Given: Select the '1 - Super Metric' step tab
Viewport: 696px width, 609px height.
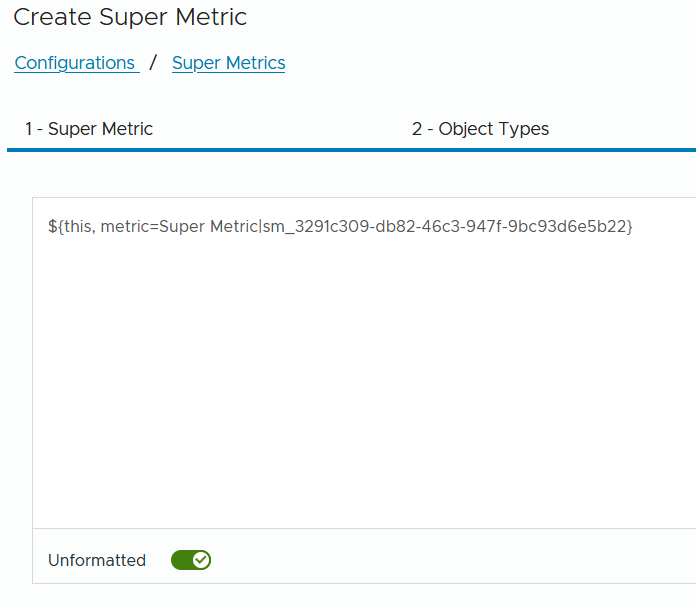Looking at the screenshot, I should (x=89, y=129).
